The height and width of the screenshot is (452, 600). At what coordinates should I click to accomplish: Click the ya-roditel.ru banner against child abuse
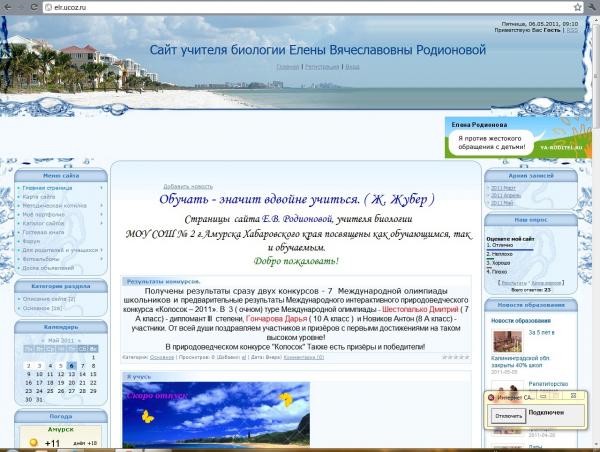[518, 138]
